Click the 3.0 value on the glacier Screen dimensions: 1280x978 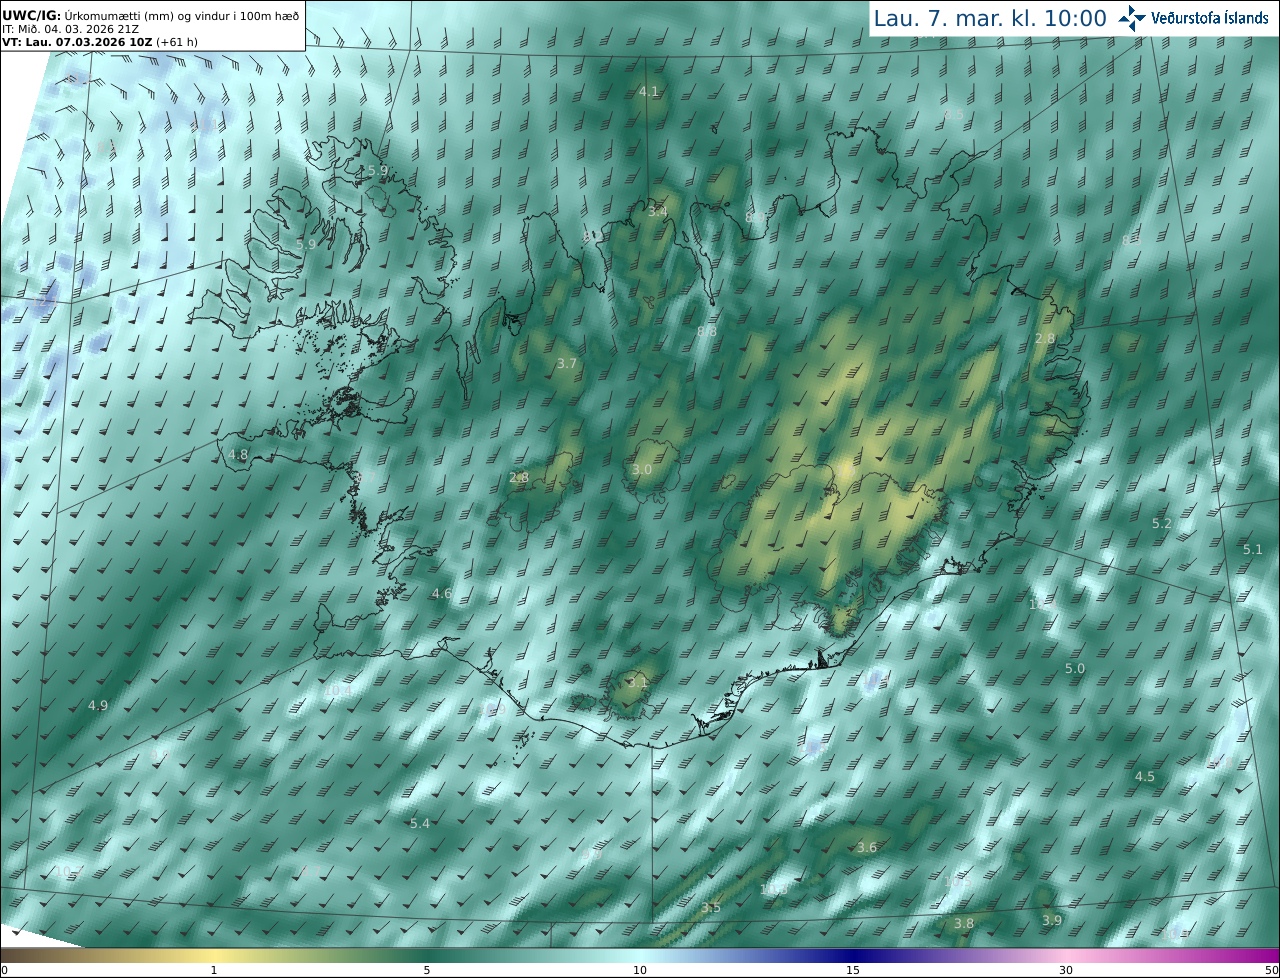point(642,470)
